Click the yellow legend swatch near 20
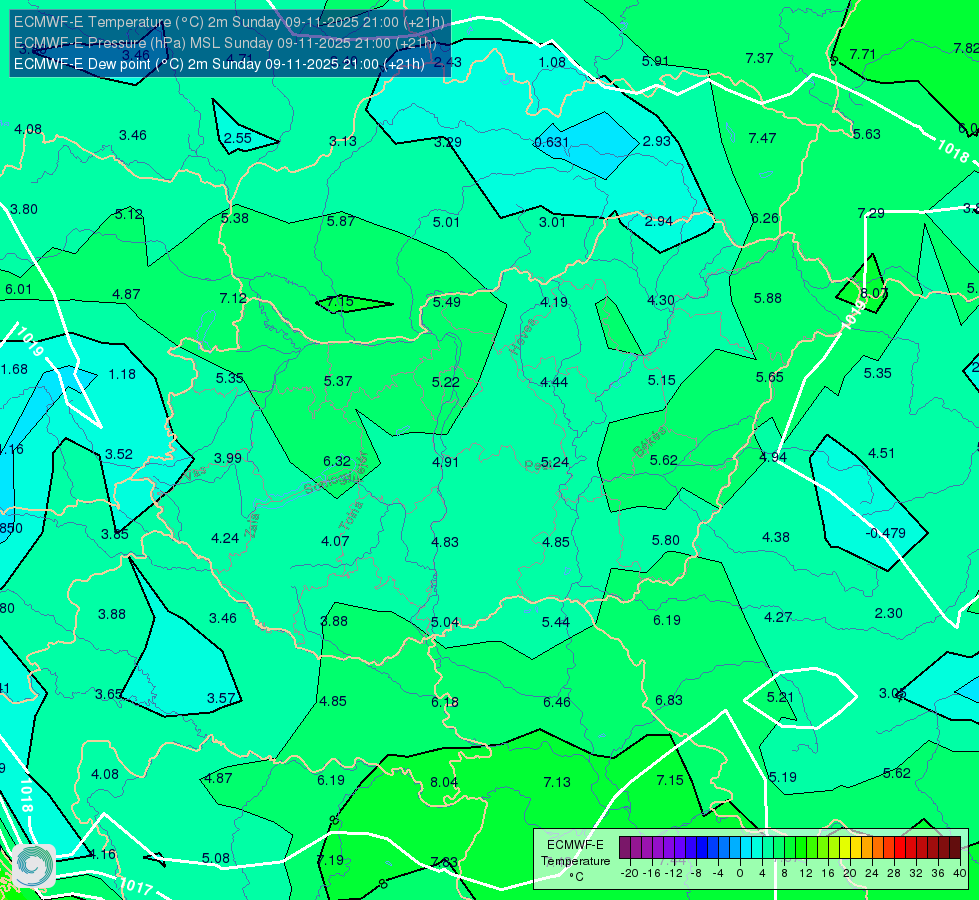The height and width of the screenshot is (900, 979). coord(845,848)
